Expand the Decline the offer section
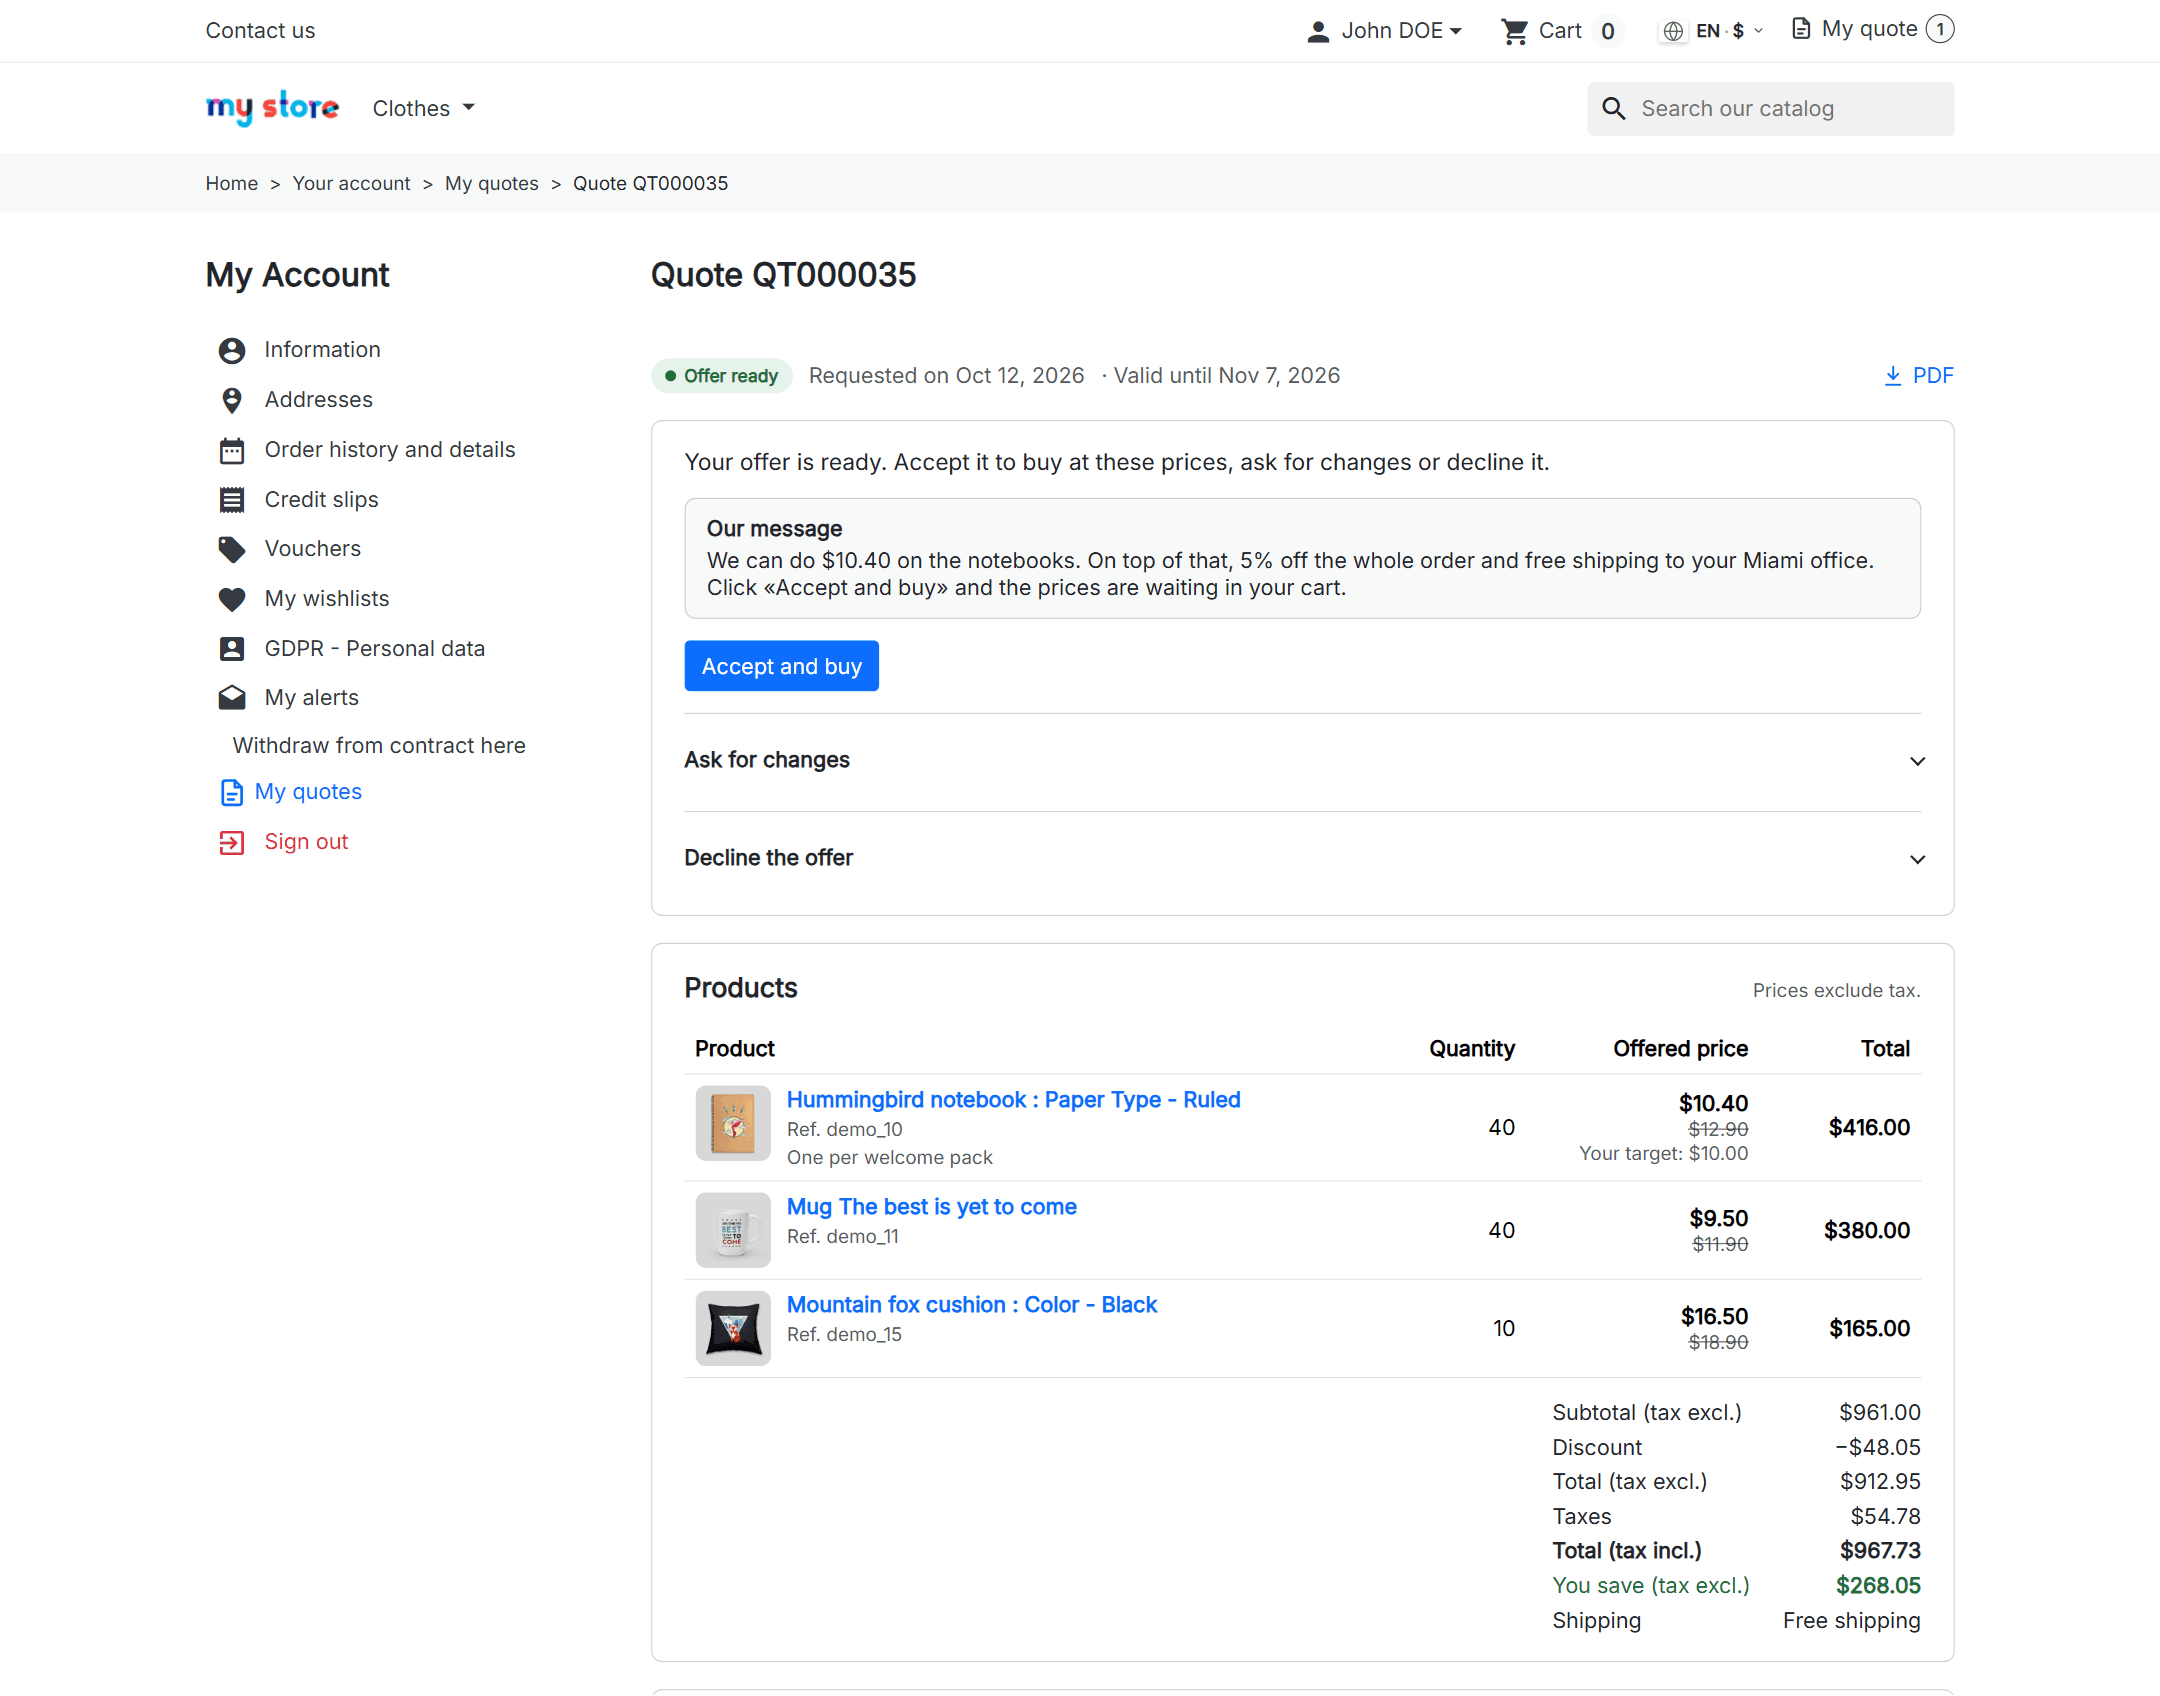Viewport: 2160px width, 1696px height. pyautogui.click(x=1303, y=858)
